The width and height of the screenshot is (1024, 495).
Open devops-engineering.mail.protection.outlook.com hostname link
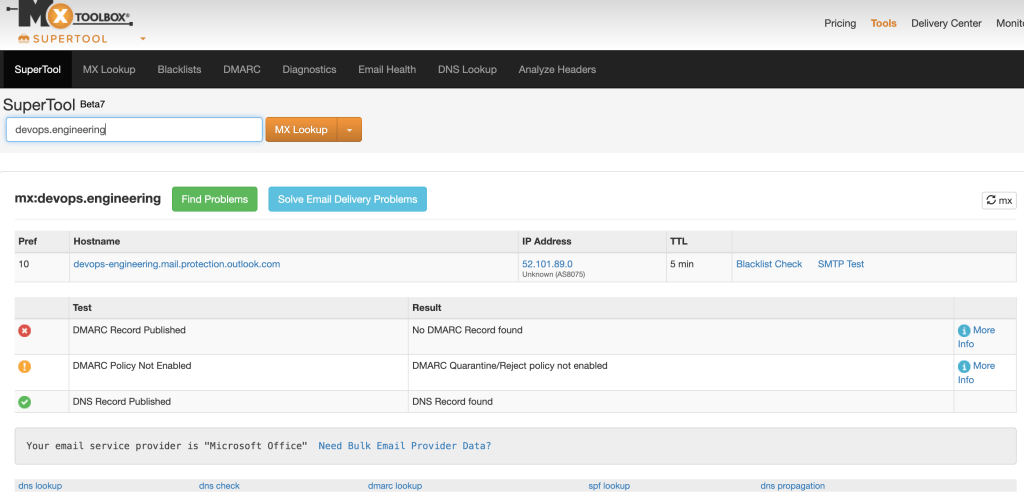177,264
